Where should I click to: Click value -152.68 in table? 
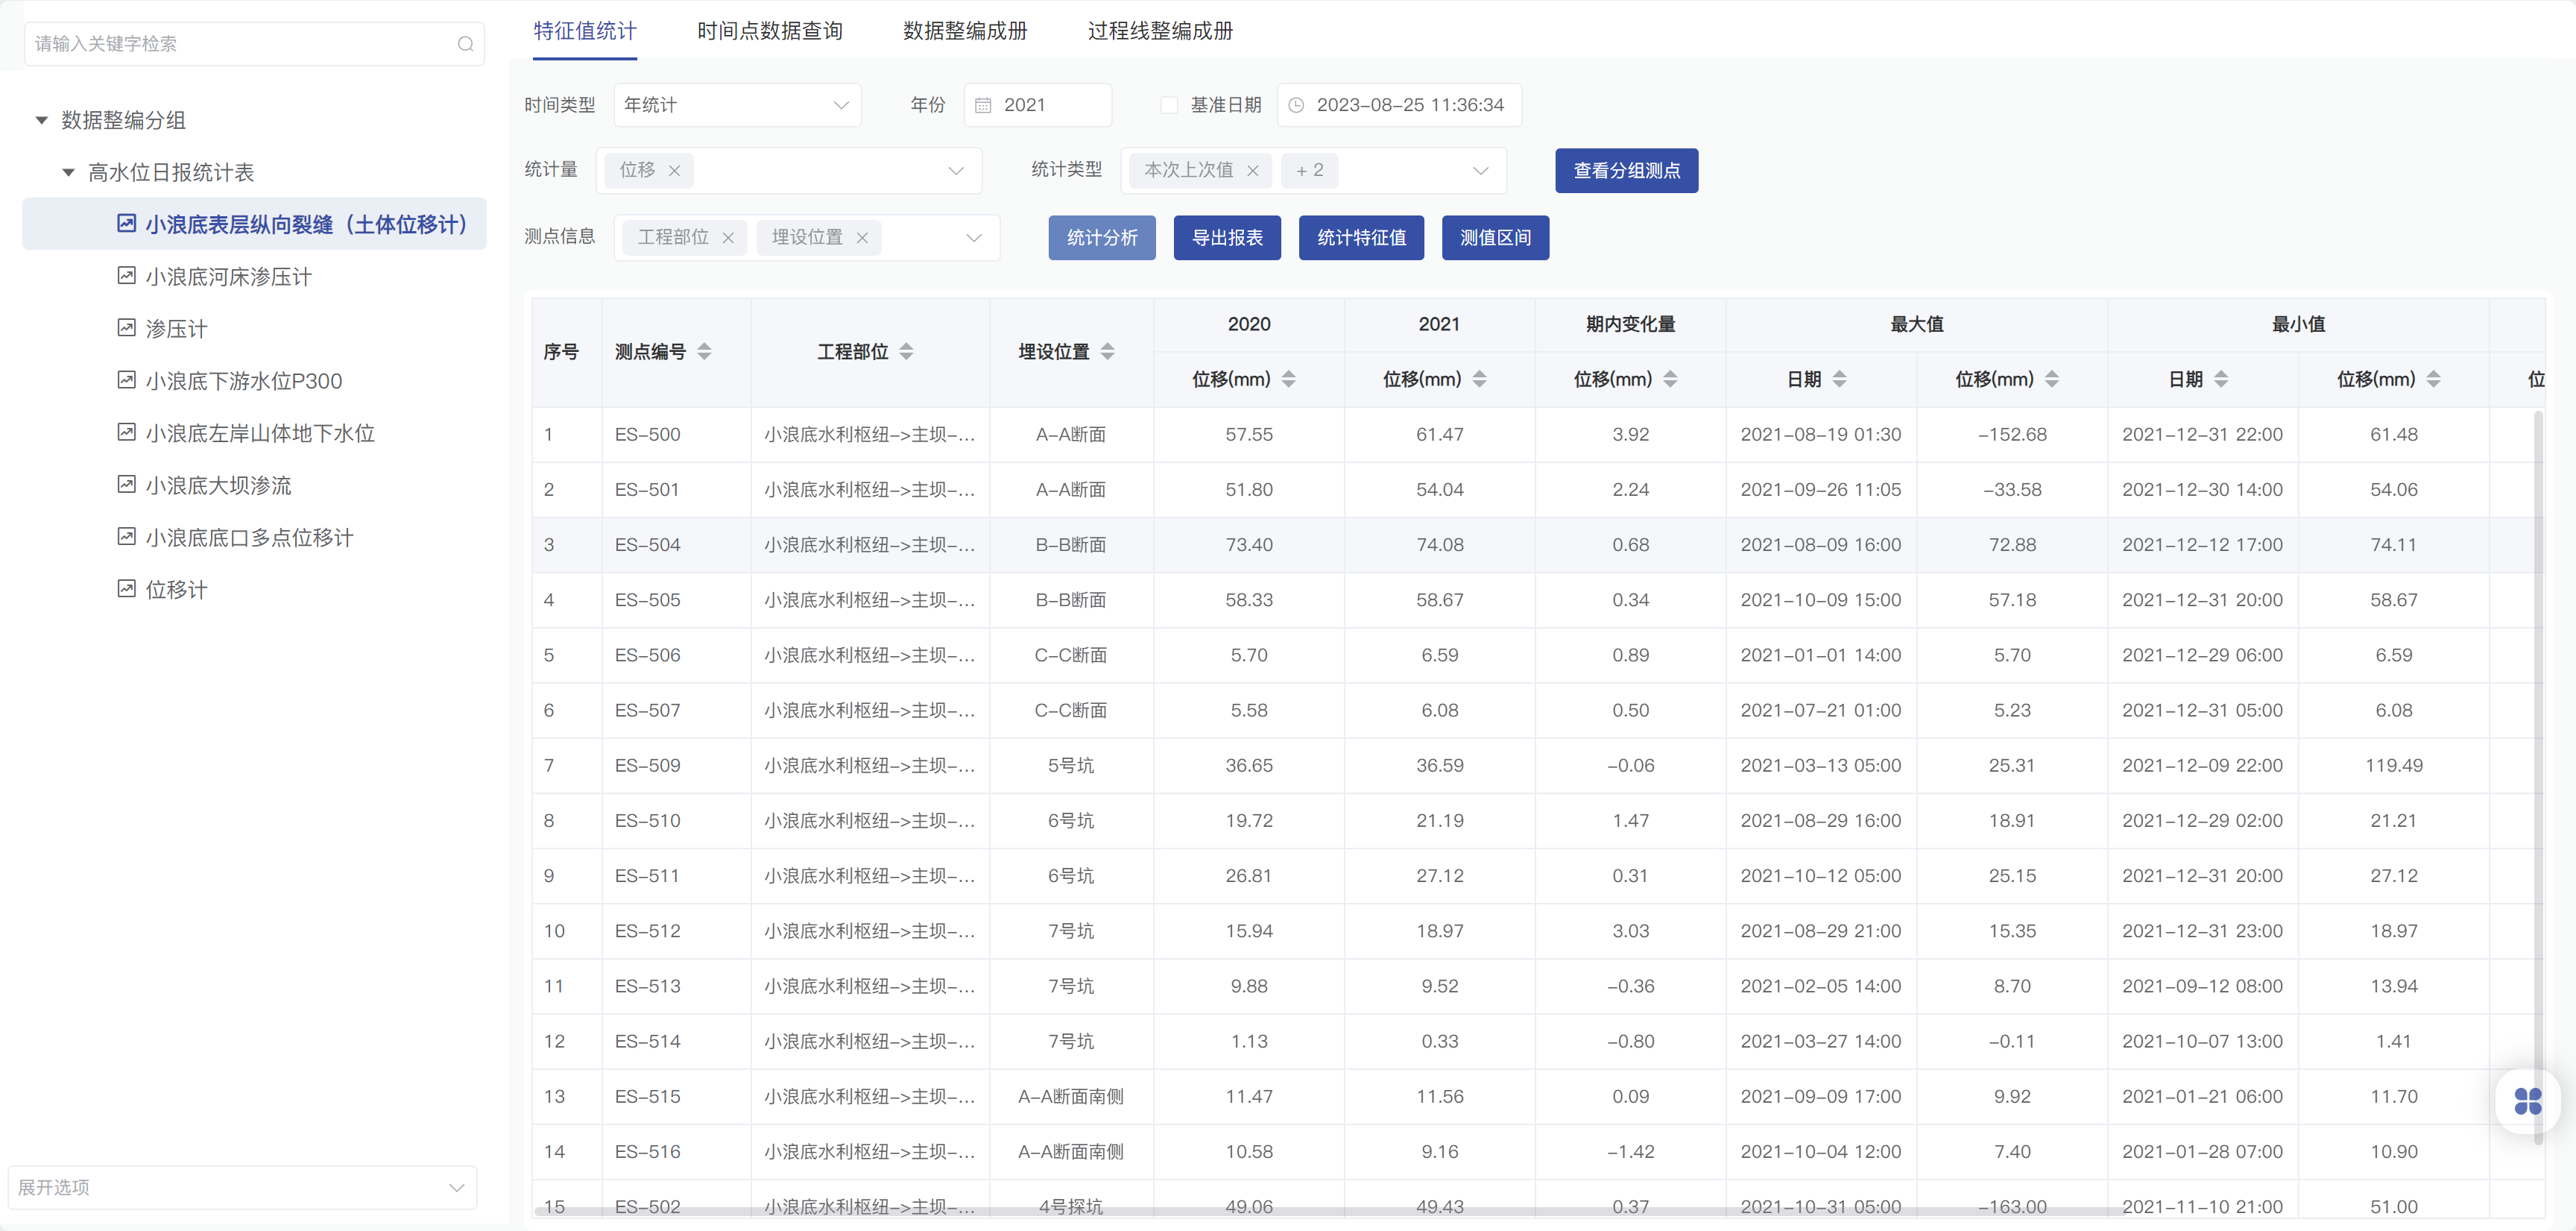(2012, 435)
